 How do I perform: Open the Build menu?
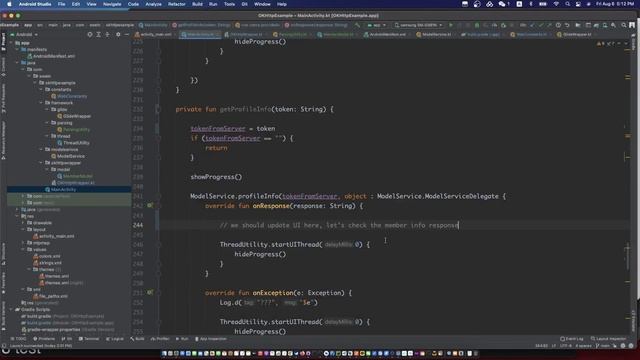pyautogui.click(x=197, y=4)
